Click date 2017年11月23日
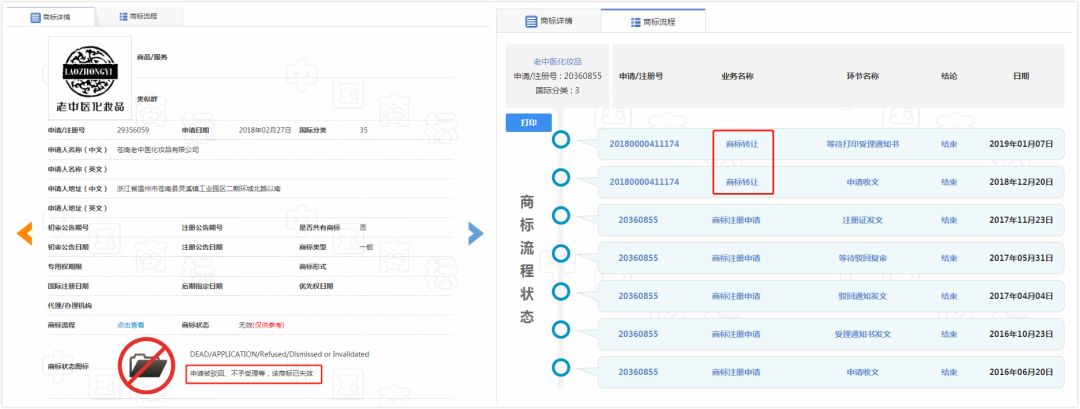 (1021, 220)
